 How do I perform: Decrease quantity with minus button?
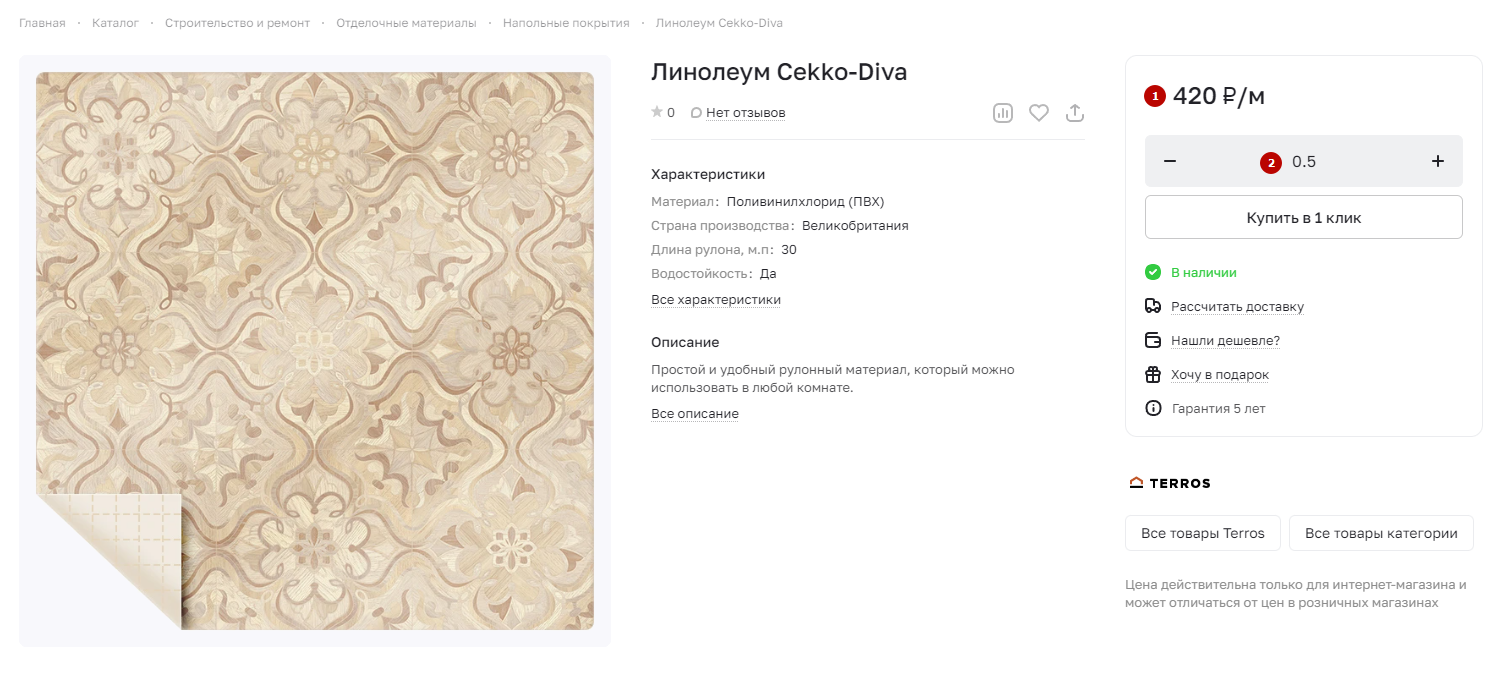click(x=1170, y=161)
